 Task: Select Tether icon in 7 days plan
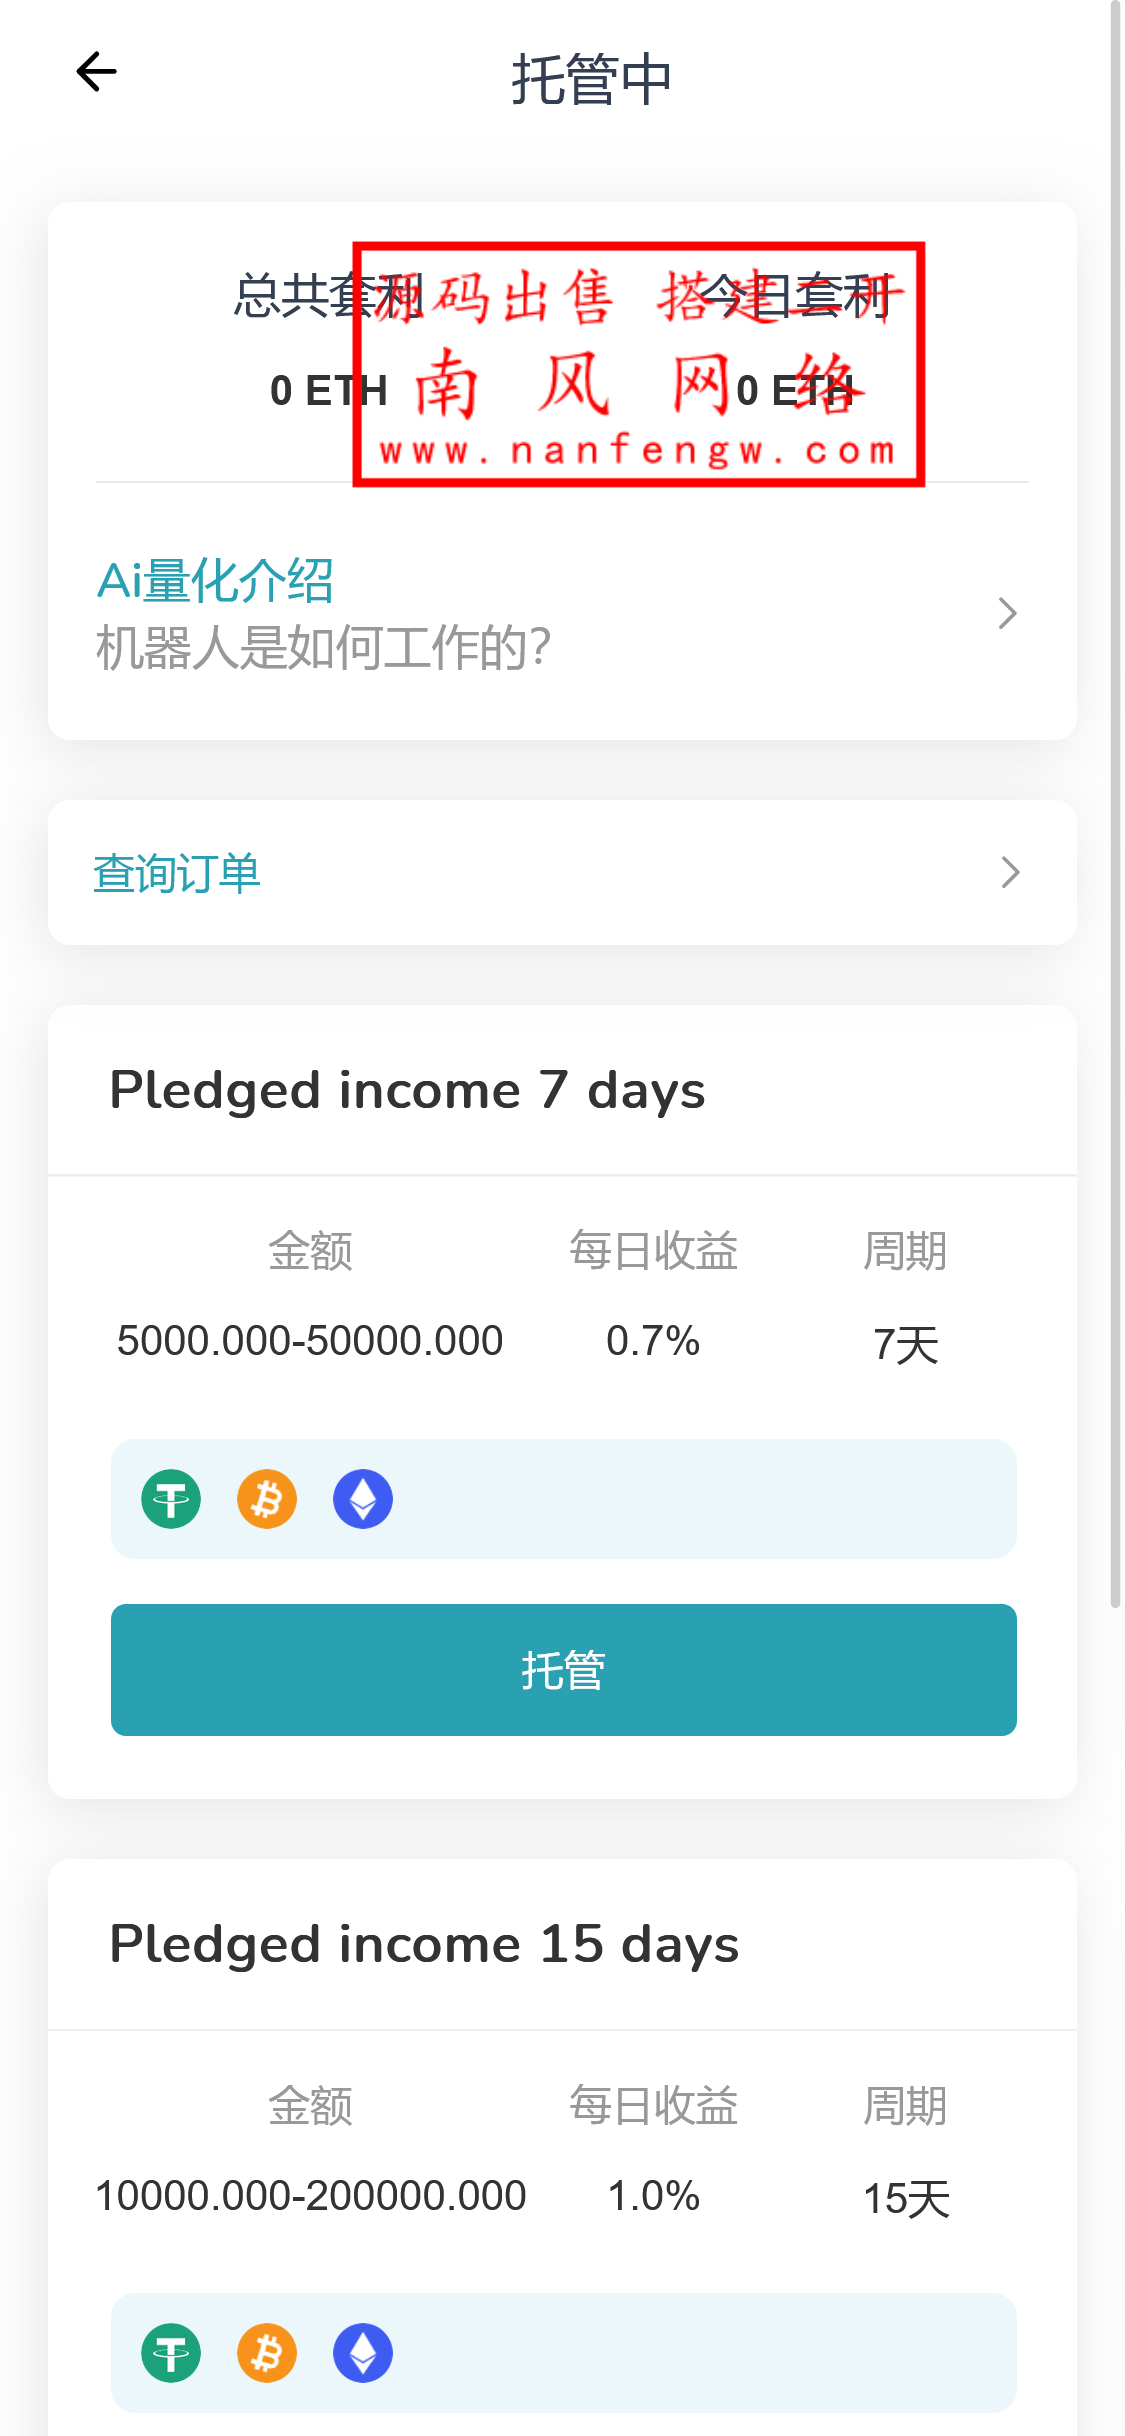tap(171, 1499)
